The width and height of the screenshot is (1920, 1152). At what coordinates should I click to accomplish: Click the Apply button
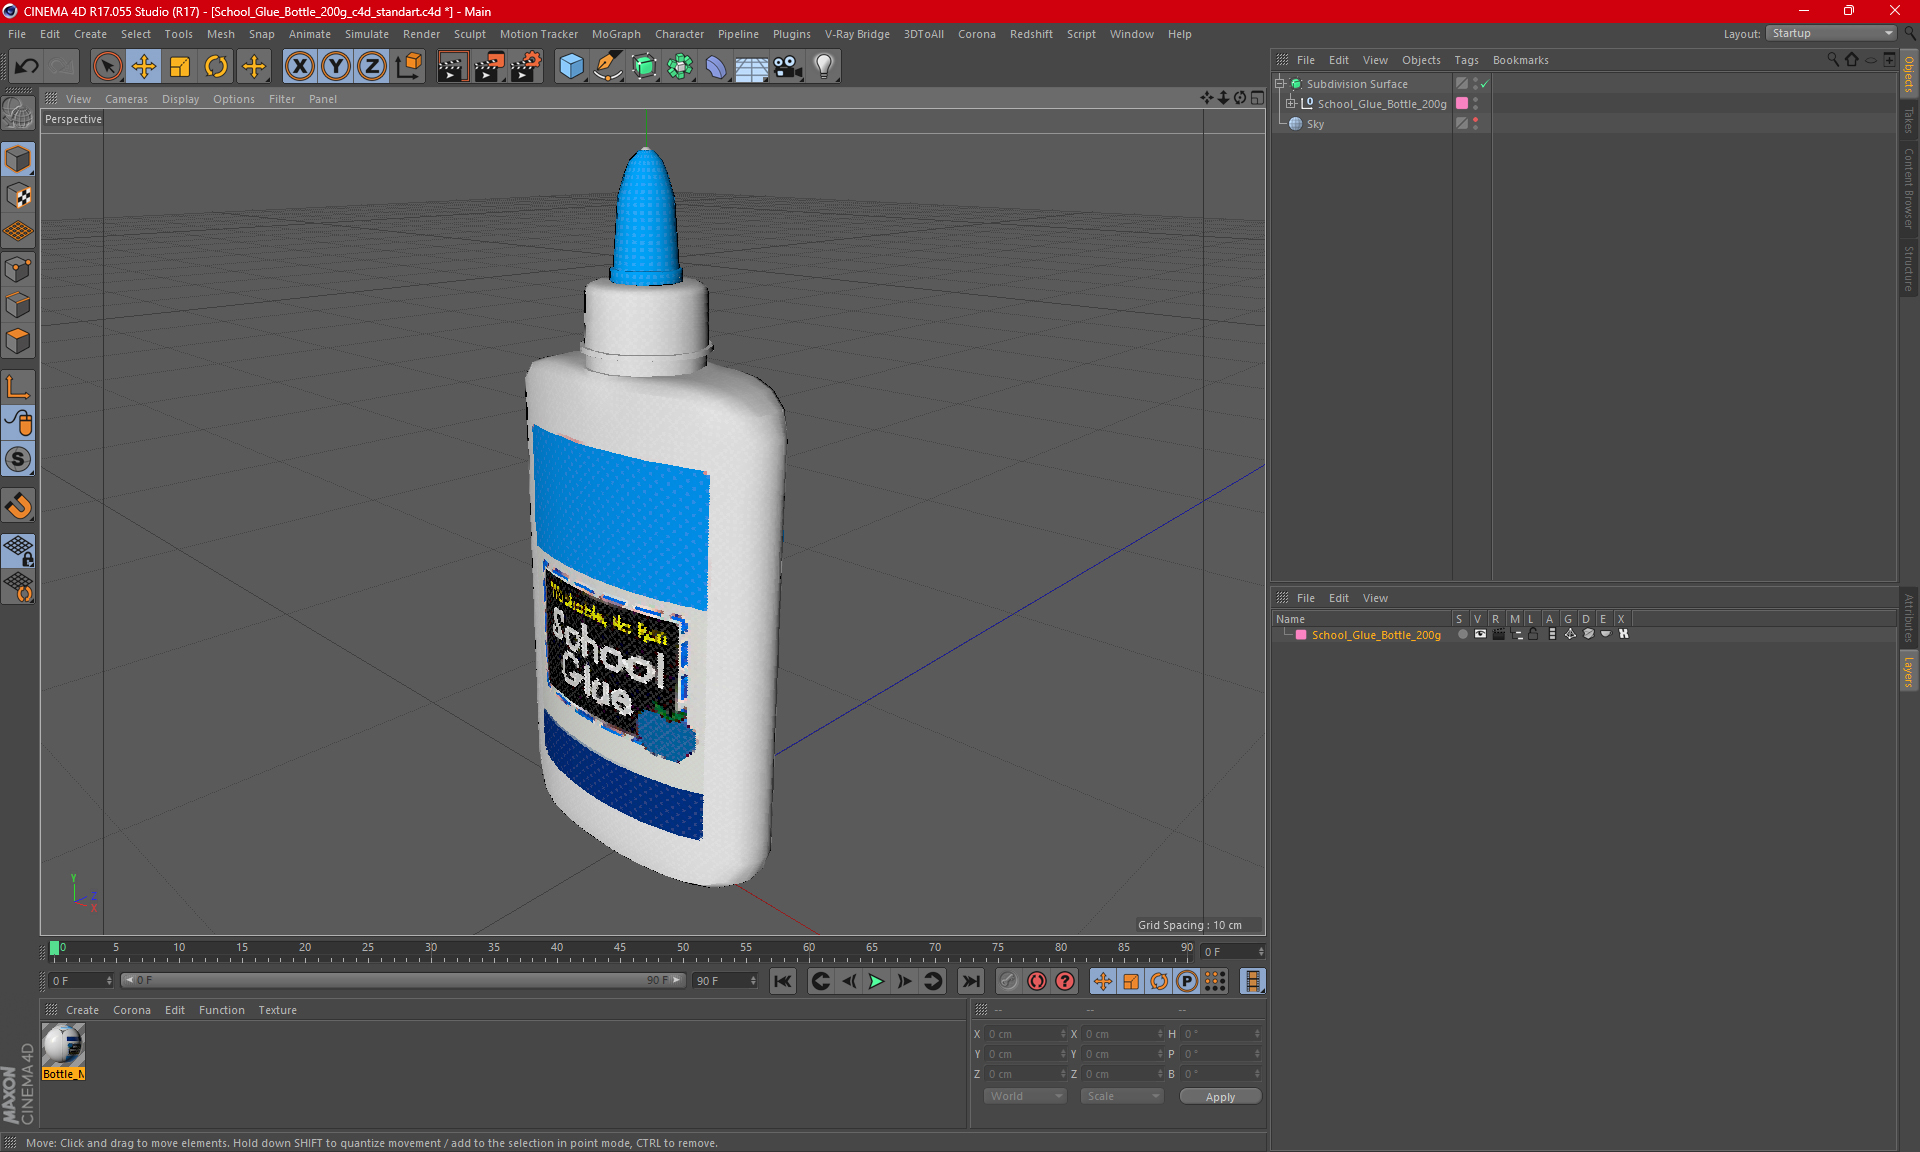(x=1220, y=1097)
